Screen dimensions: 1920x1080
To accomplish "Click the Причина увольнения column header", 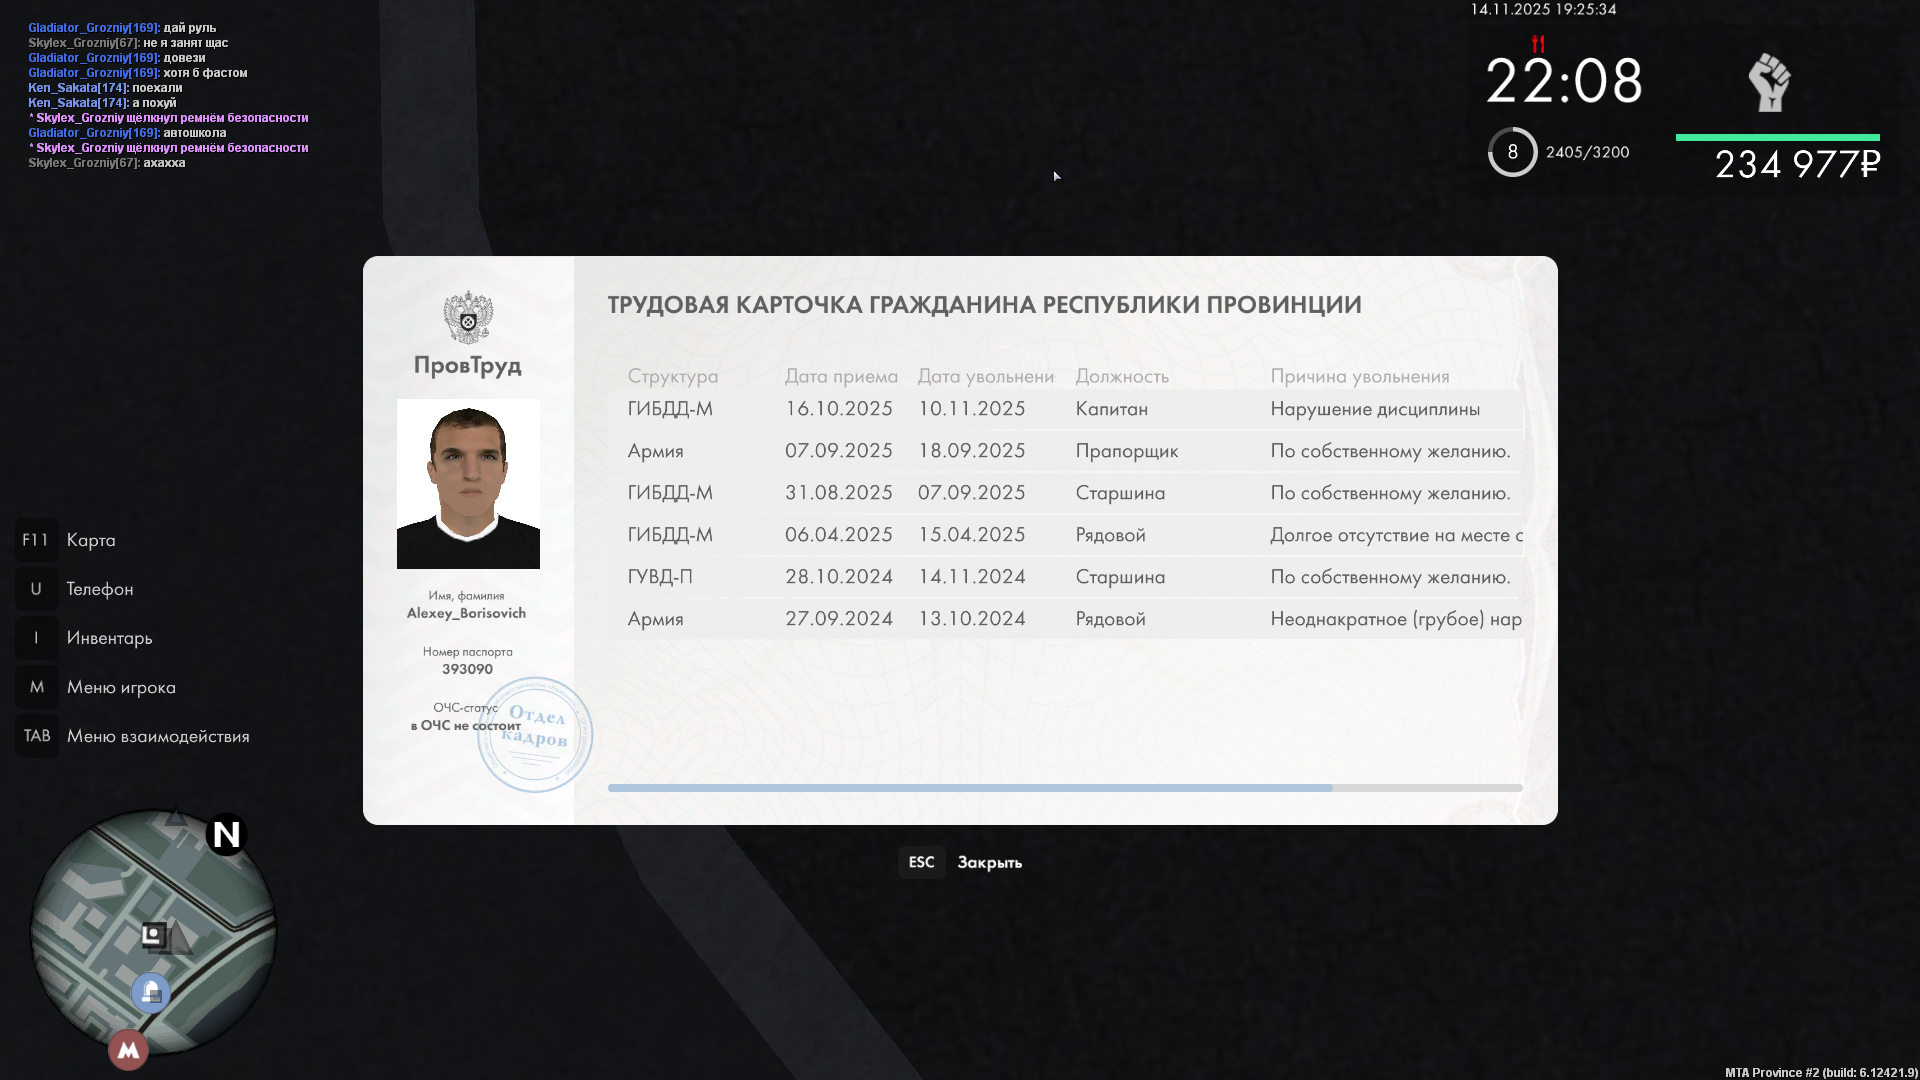I will point(1359,376).
